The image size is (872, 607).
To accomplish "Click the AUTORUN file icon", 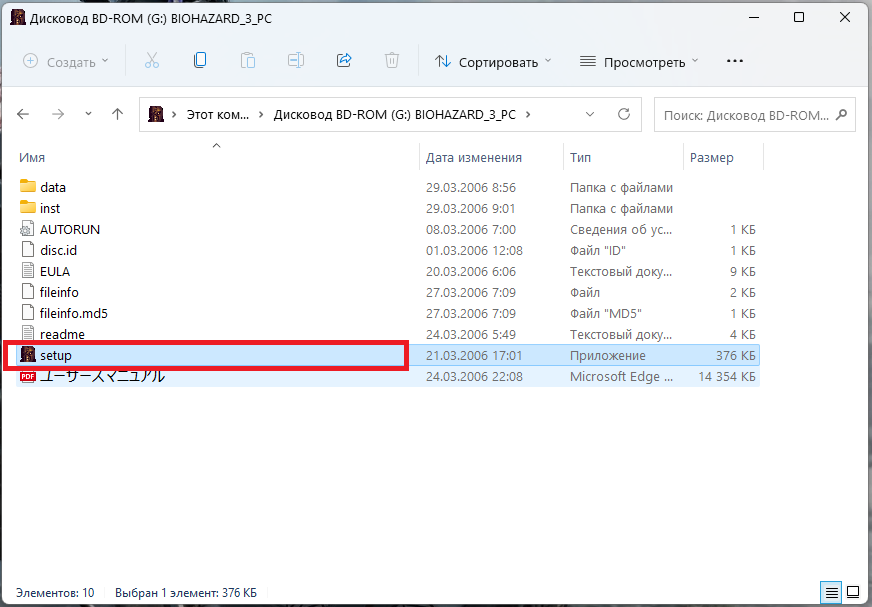I will [27, 229].
